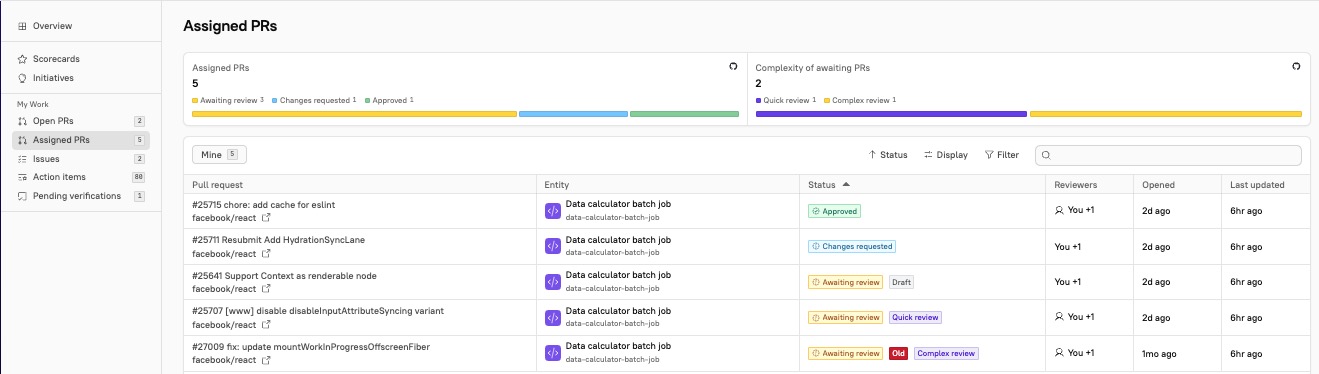Click entity code icon in #25711 row

pos(552,246)
